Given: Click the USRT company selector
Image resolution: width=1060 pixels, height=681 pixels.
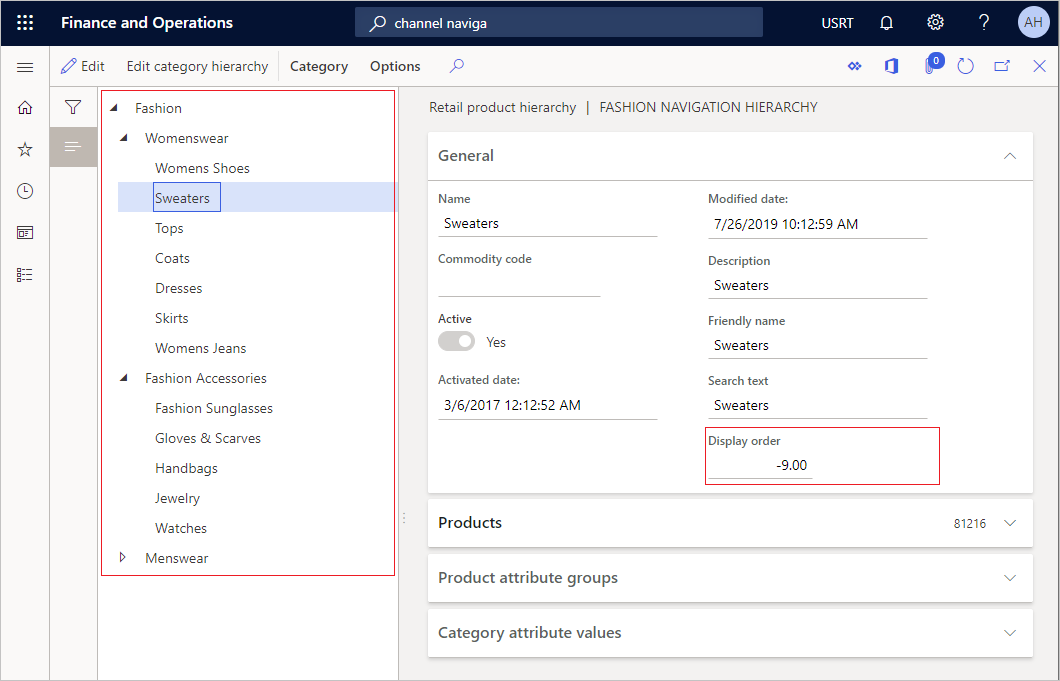Looking at the screenshot, I should tap(837, 23).
